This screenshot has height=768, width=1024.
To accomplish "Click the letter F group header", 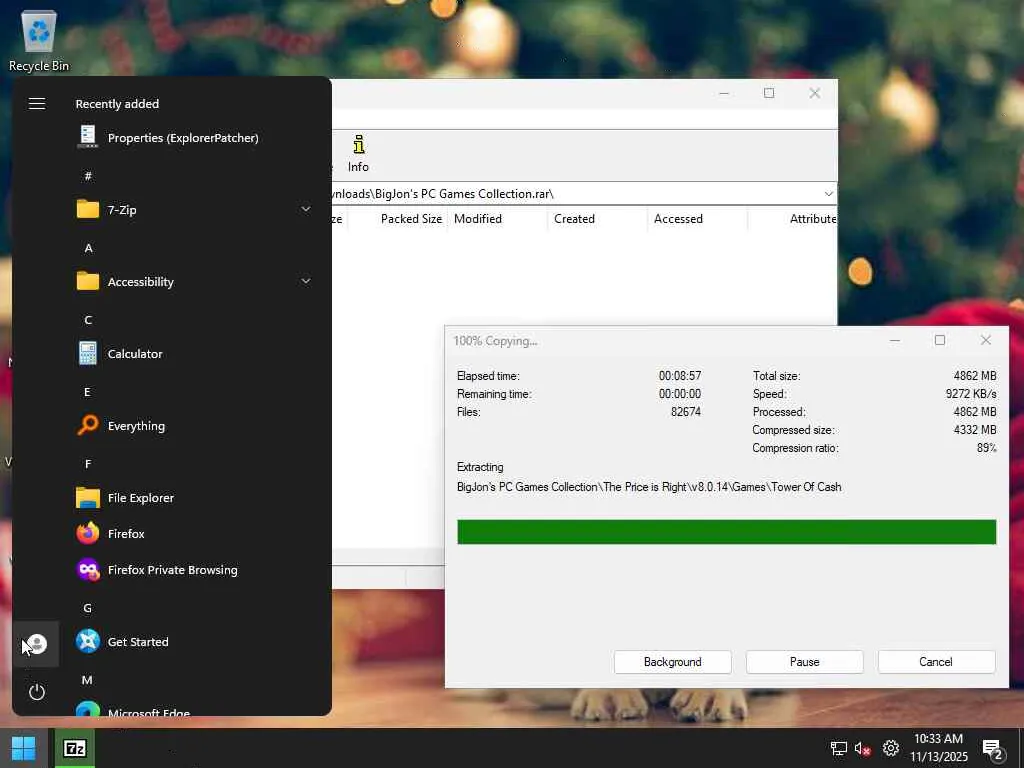I will (88, 464).
